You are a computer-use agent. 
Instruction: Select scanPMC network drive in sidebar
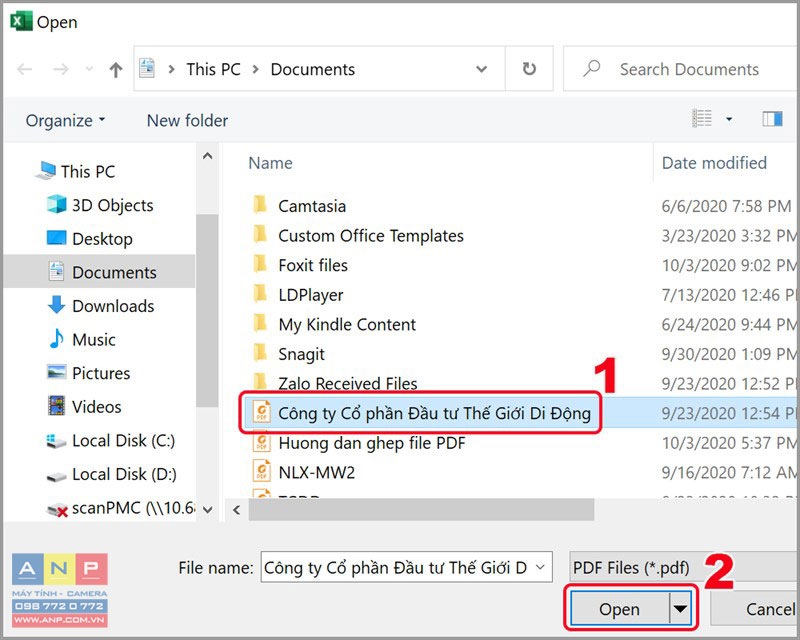pyautogui.click(x=121, y=508)
